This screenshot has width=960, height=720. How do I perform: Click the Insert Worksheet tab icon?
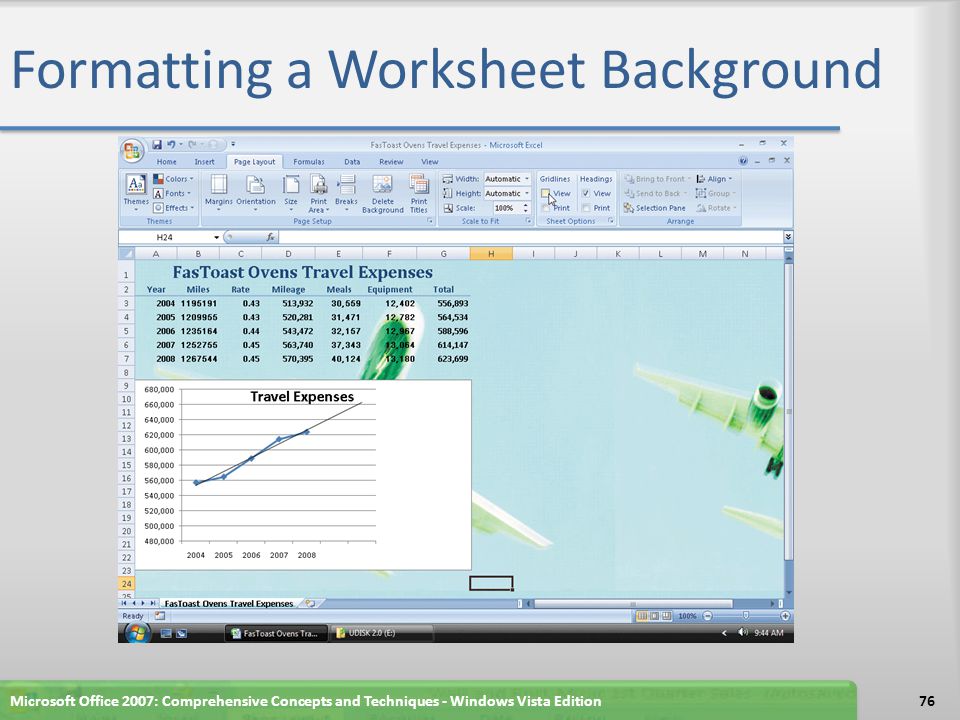point(310,603)
